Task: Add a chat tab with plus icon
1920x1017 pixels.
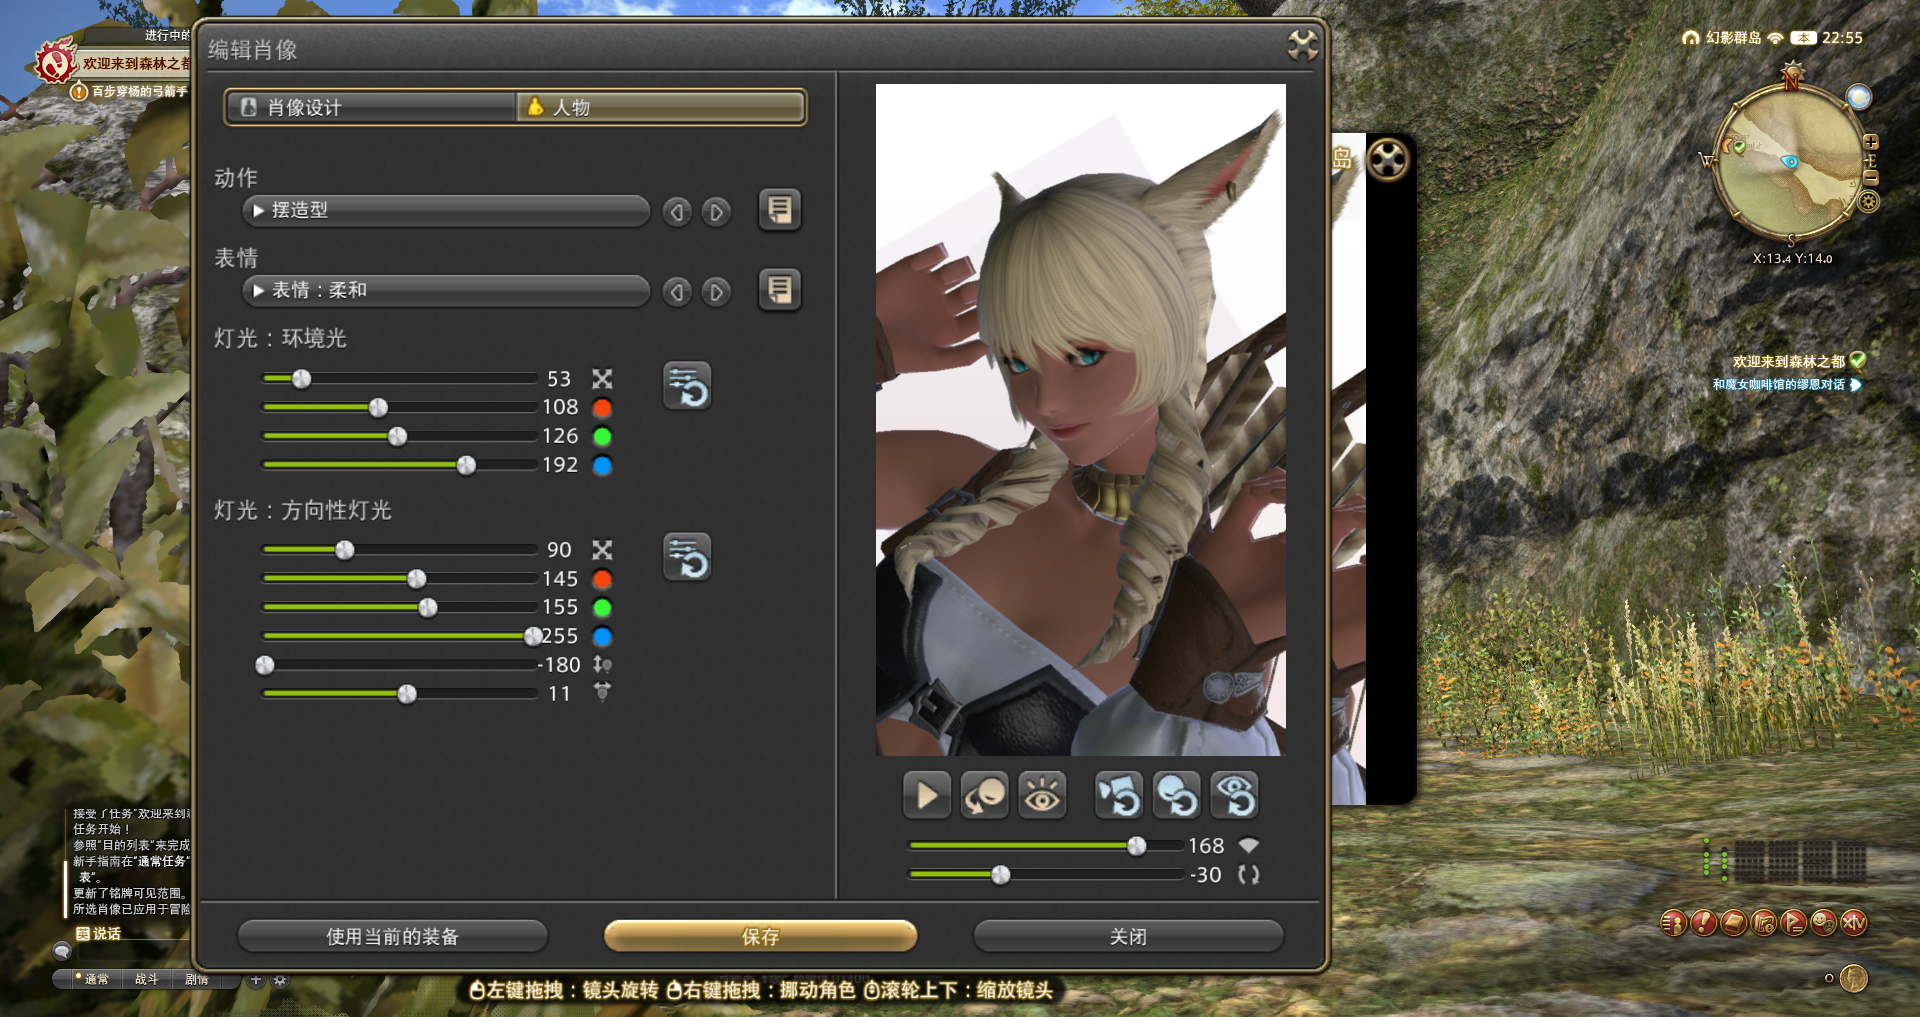Action: click(256, 980)
